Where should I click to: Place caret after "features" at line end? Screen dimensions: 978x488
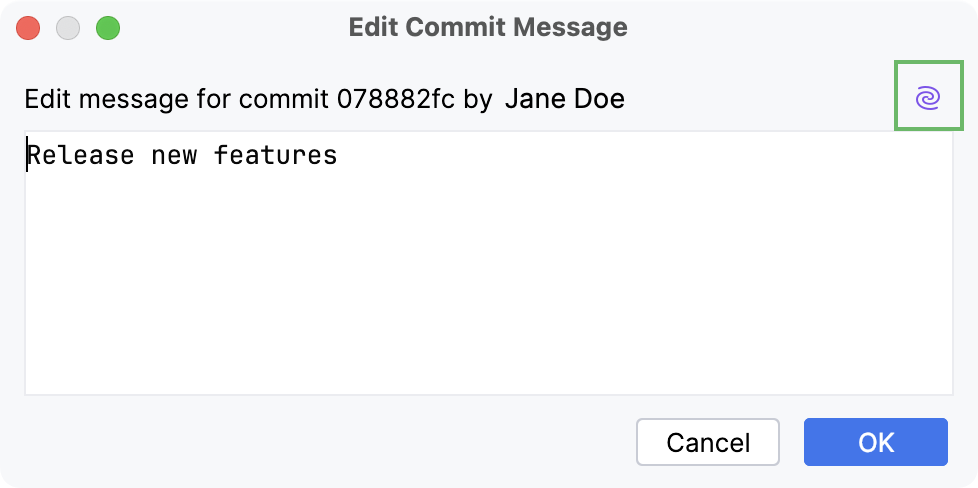(339, 156)
